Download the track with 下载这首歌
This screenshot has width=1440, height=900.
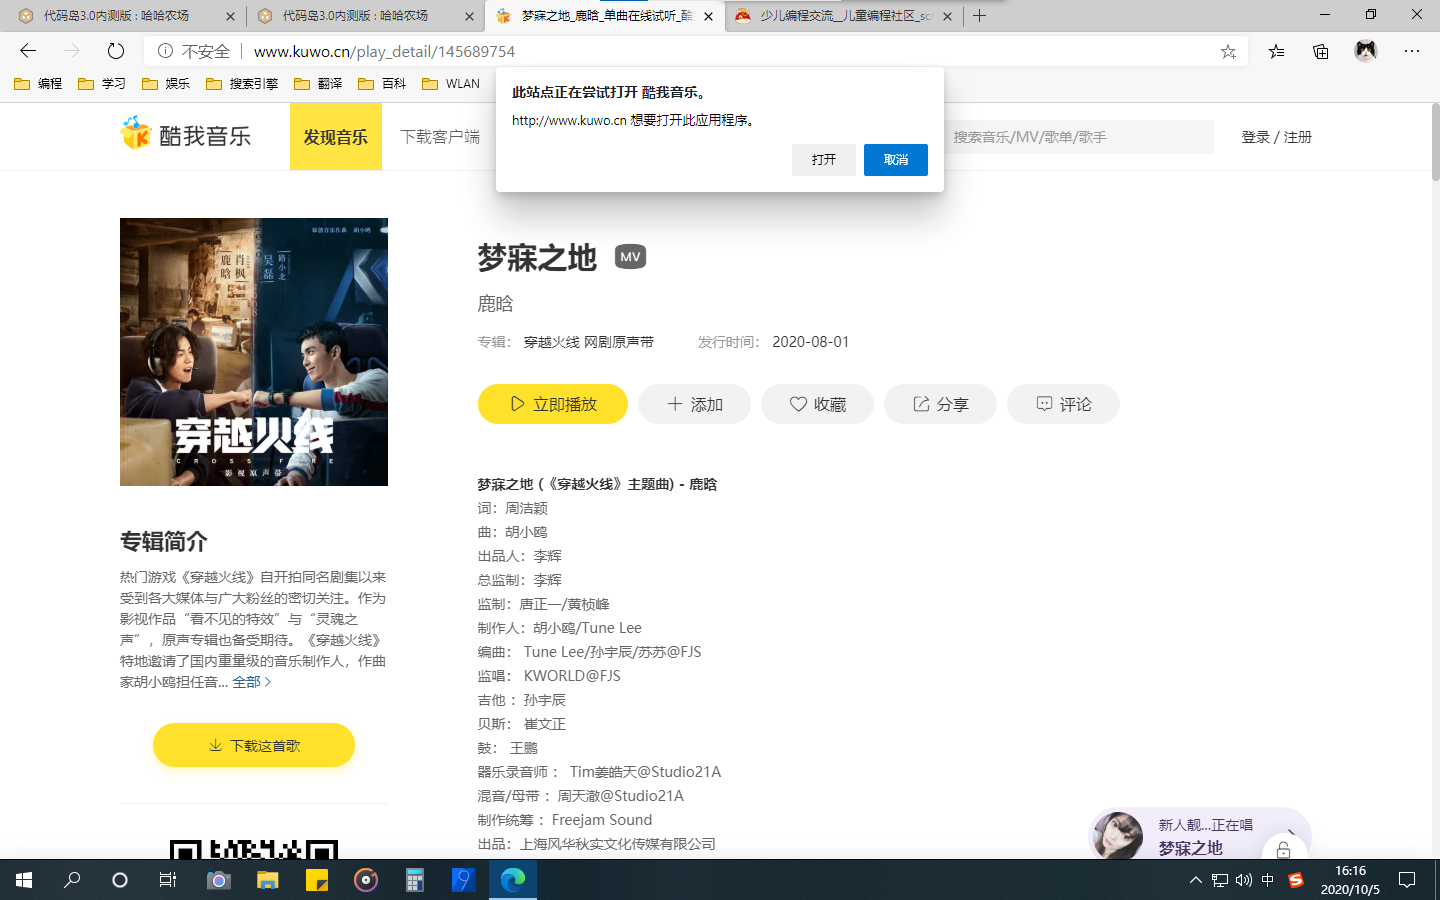pyautogui.click(x=254, y=745)
